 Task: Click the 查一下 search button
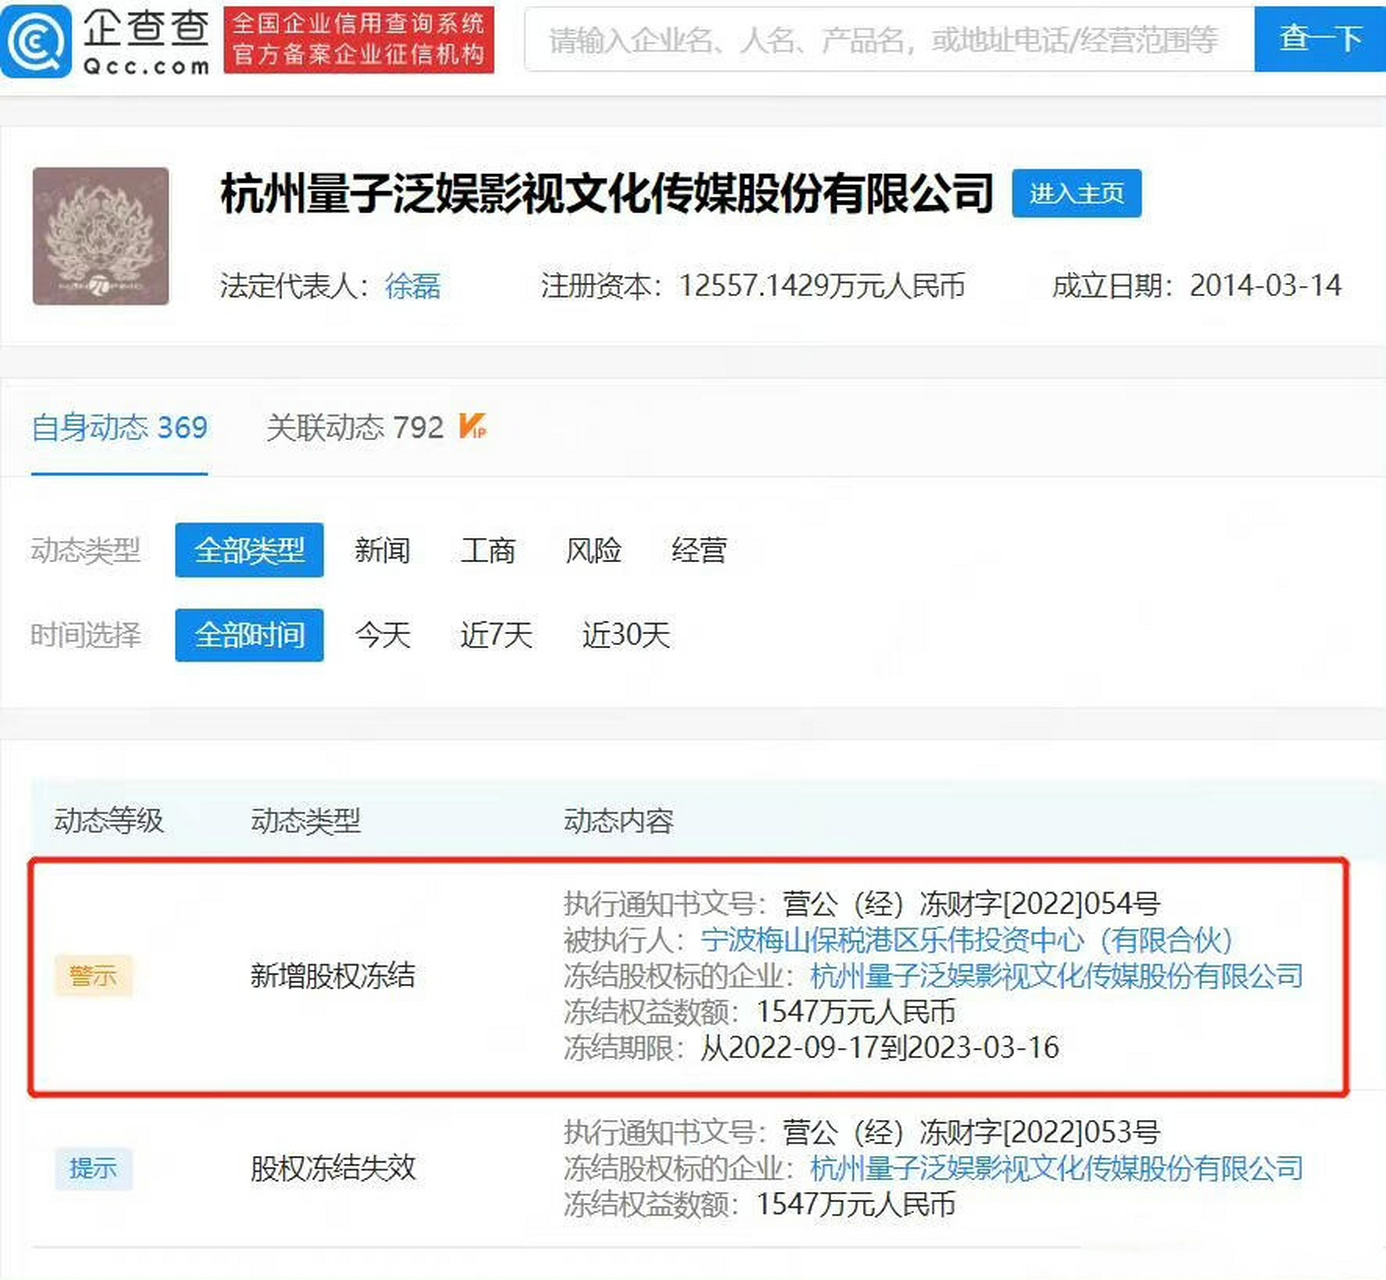(x=1320, y=39)
